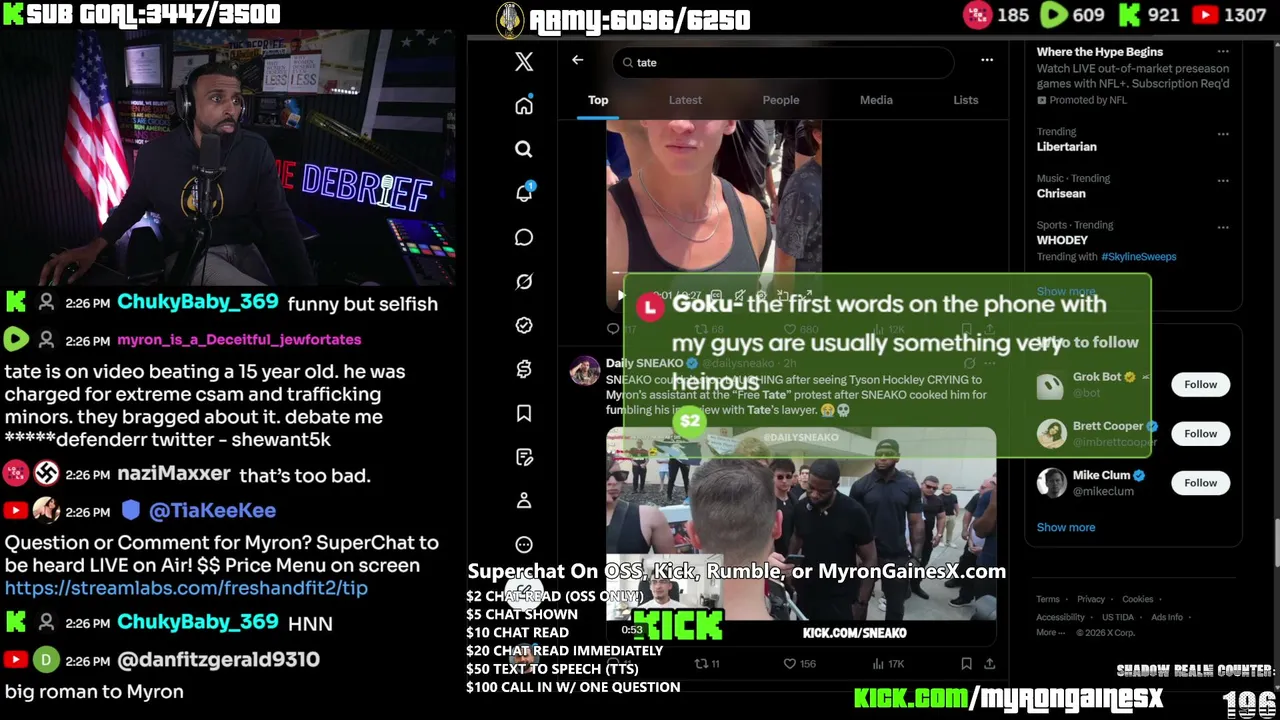1280x720 pixels.
Task: Open Messages chat icon in sidebar
Action: 524,237
